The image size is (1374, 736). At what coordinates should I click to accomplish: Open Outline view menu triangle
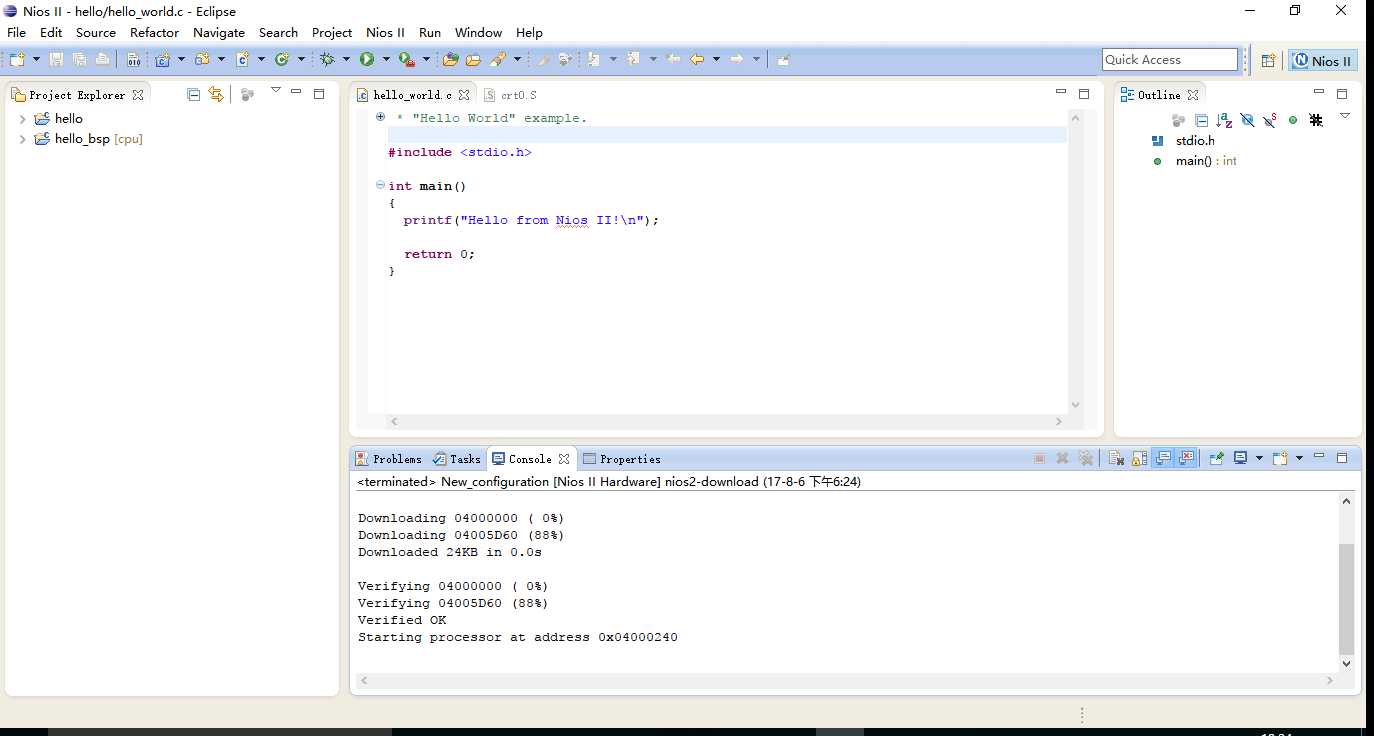click(1345, 116)
